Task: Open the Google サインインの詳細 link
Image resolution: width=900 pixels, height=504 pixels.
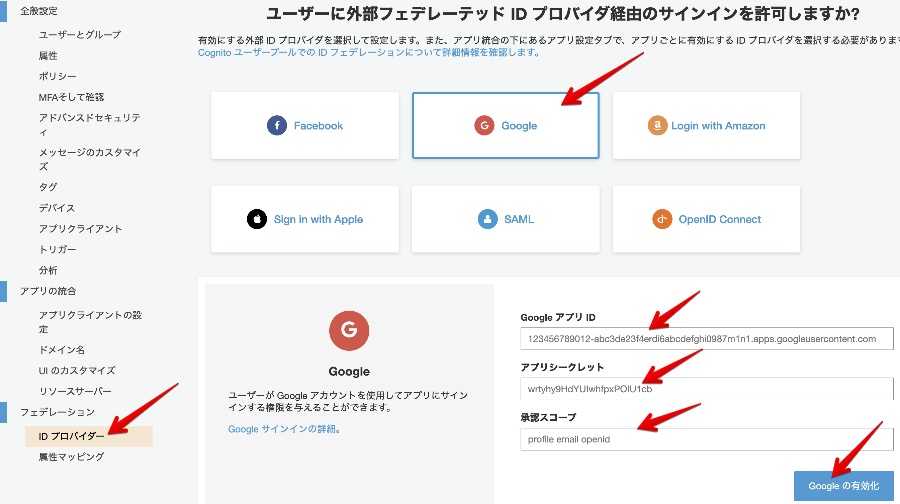Action: point(285,429)
